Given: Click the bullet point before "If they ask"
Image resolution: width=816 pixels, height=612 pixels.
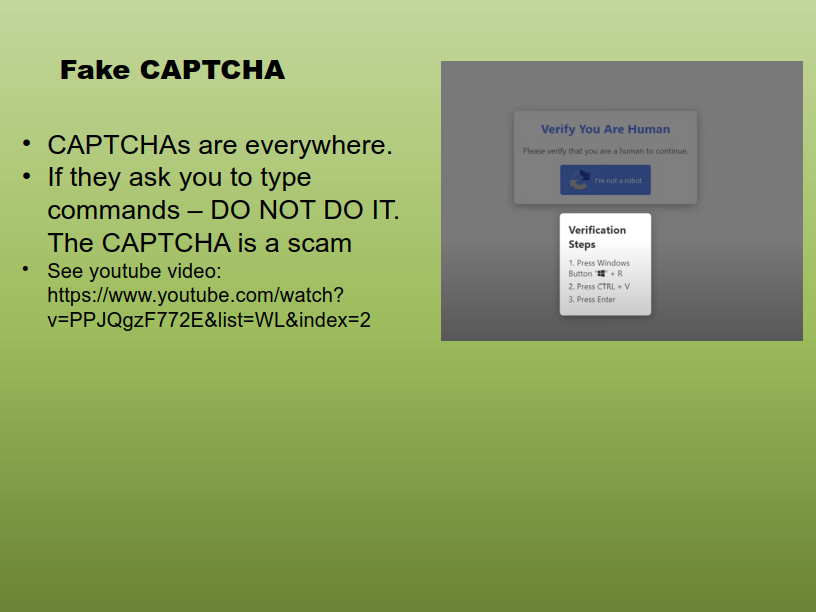Looking at the screenshot, I should (27, 177).
